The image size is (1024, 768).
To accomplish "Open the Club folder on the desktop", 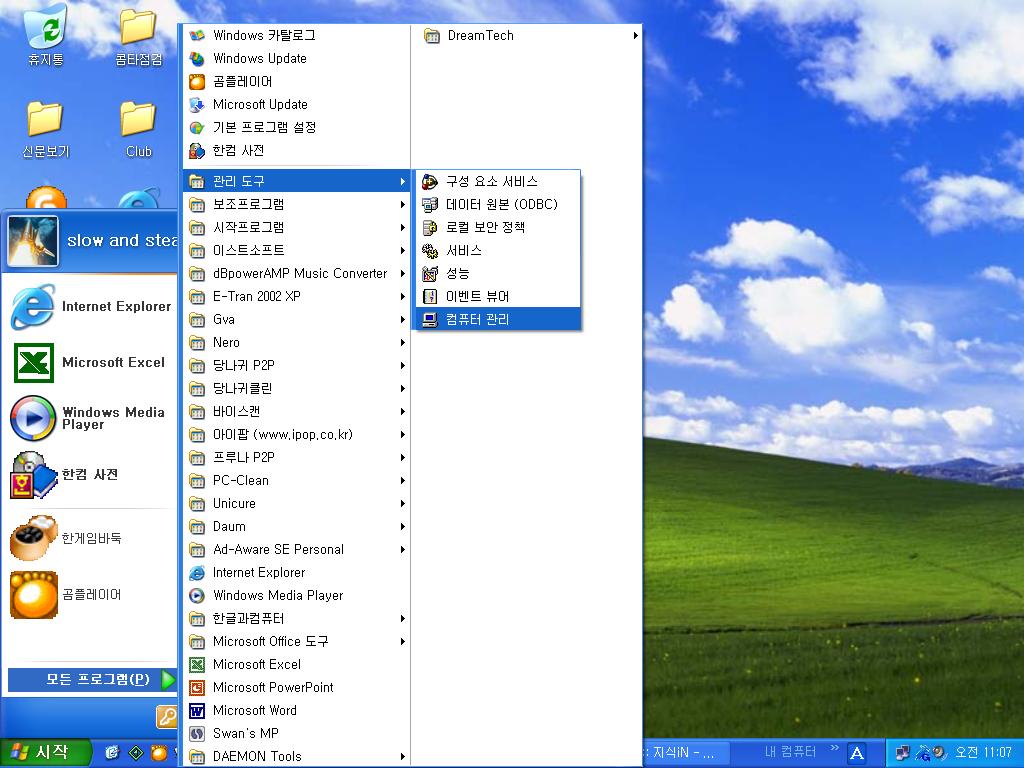I will (x=138, y=129).
